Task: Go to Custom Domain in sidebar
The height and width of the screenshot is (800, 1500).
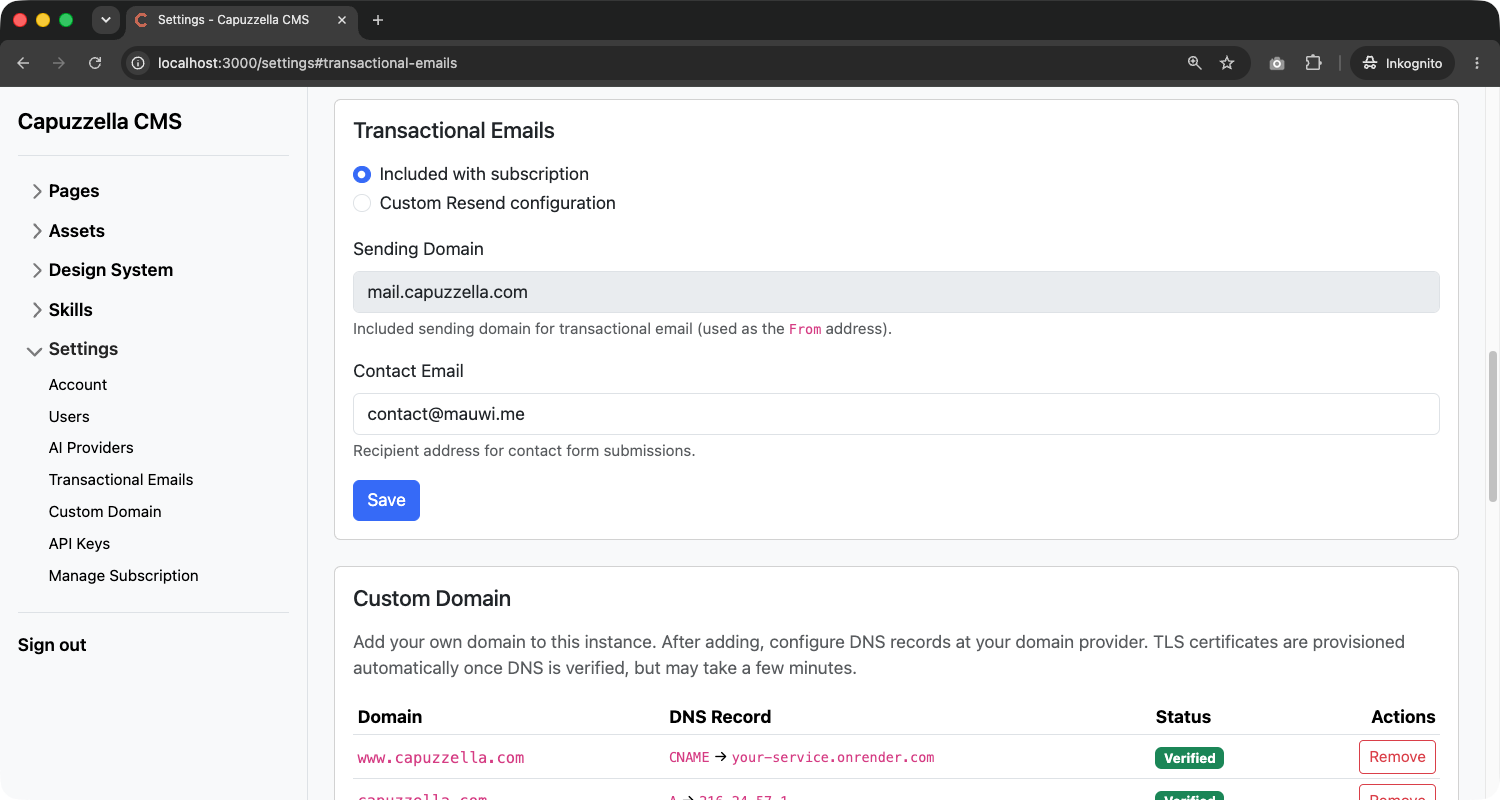Action: (x=105, y=512)
